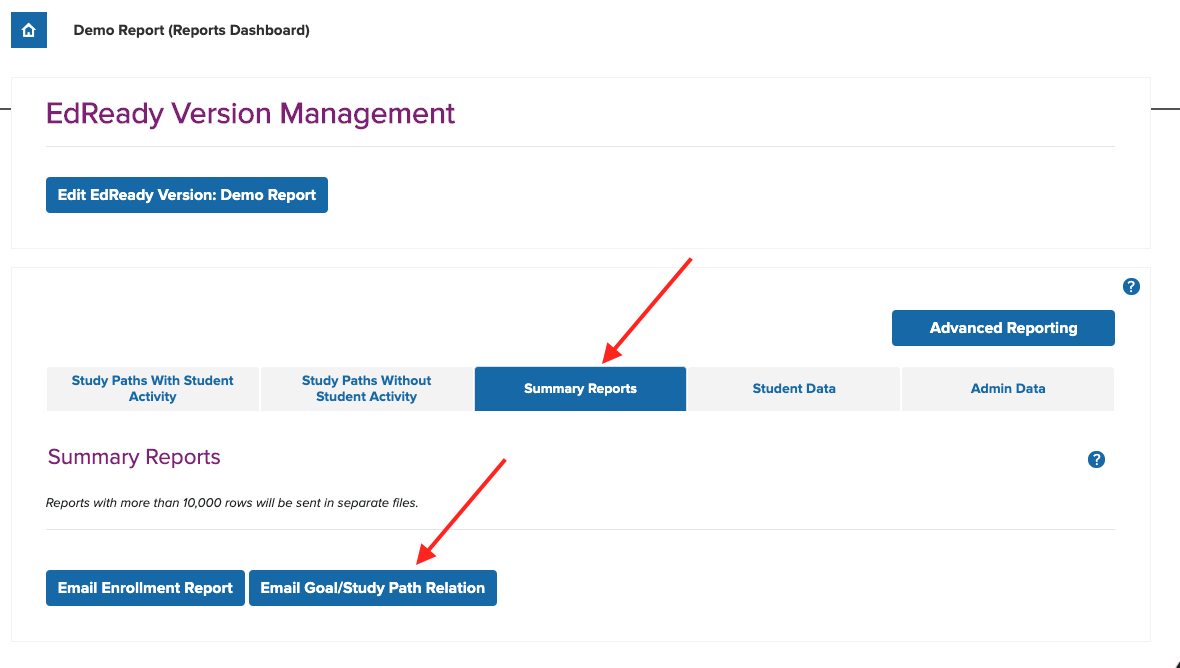The width and height of the screenshot is (1180, 668).
Task: Send the Email Enrollment Report
Action: [145, 588]
